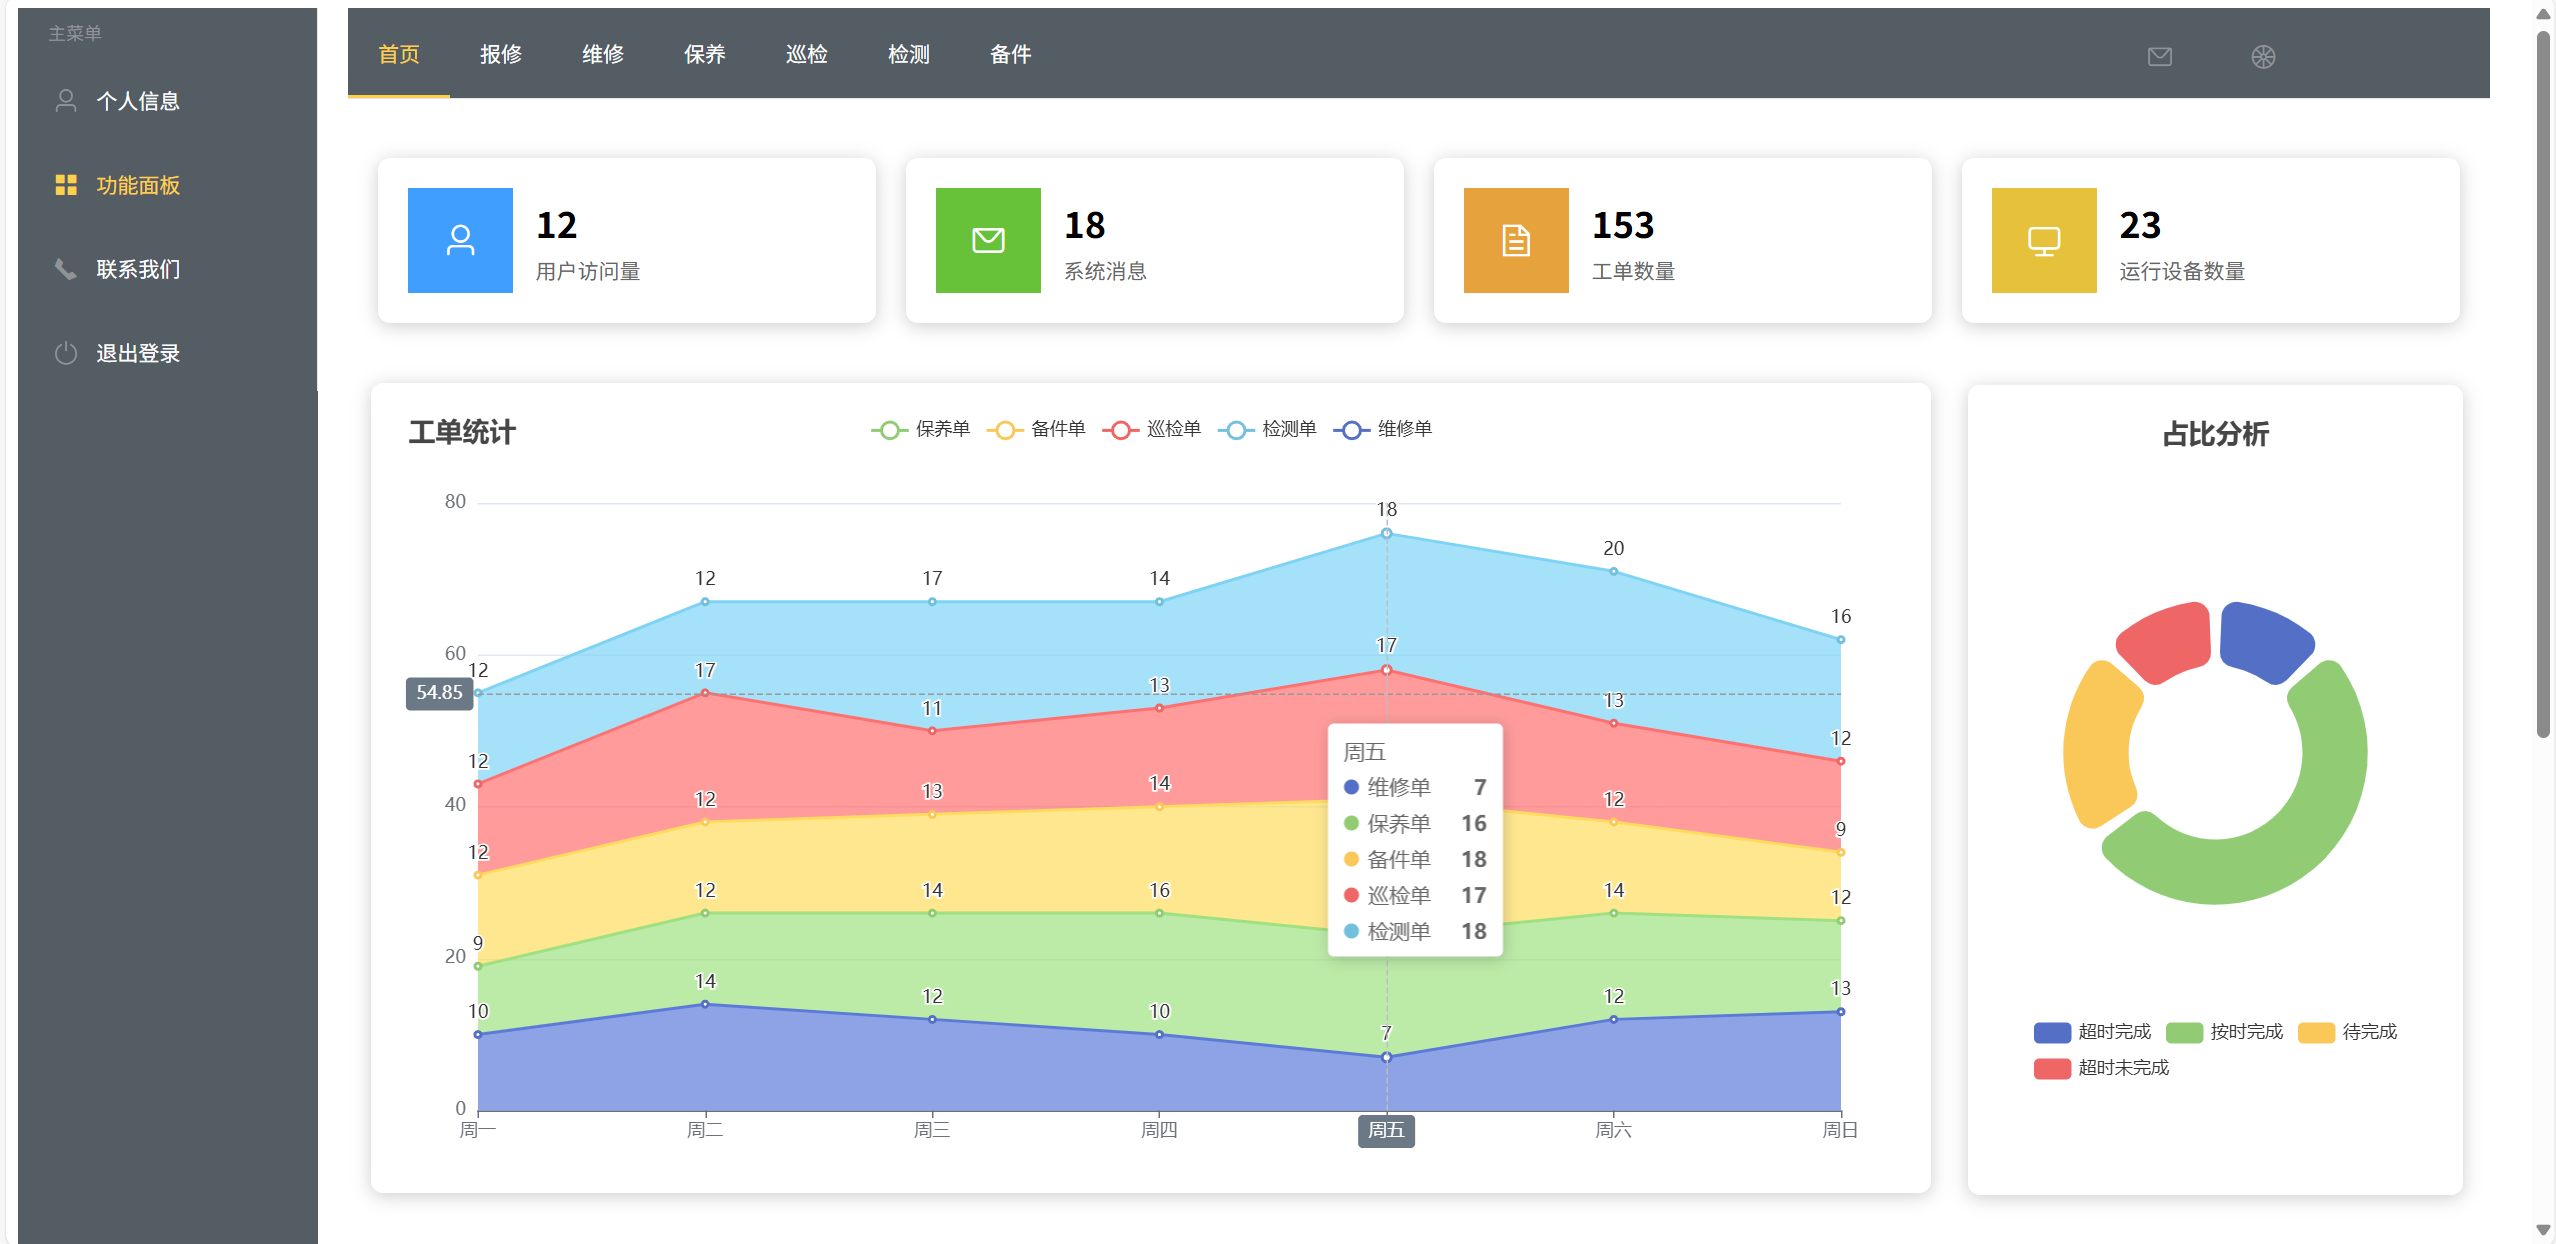Click the phone icon beside 联系我们
The height and width of the screenshot is (1244, 2556).
click(66, 269)
